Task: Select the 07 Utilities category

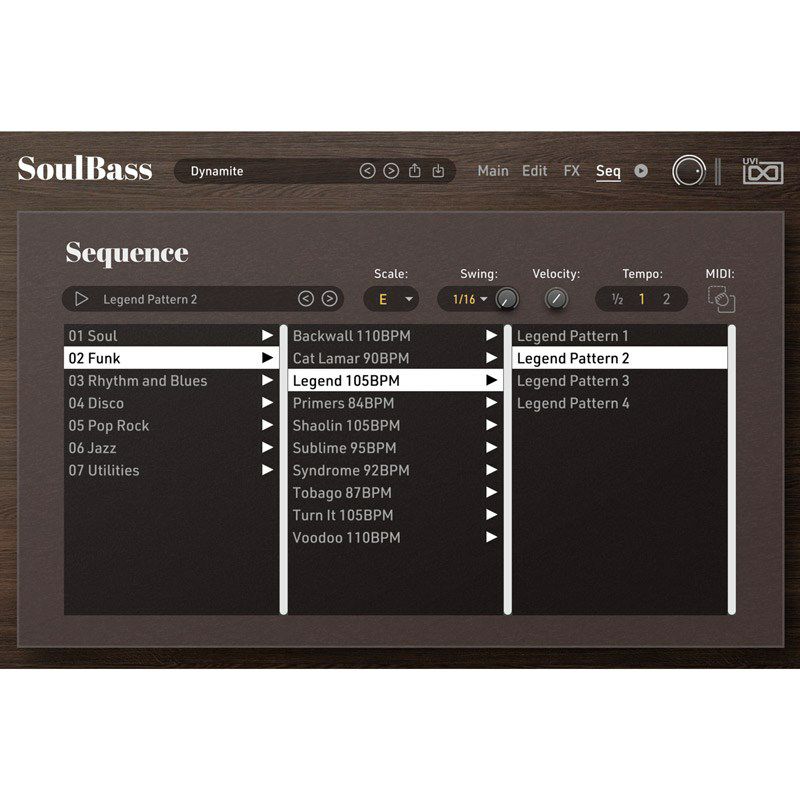Action: pyautogui.click(x=171, y=470)
